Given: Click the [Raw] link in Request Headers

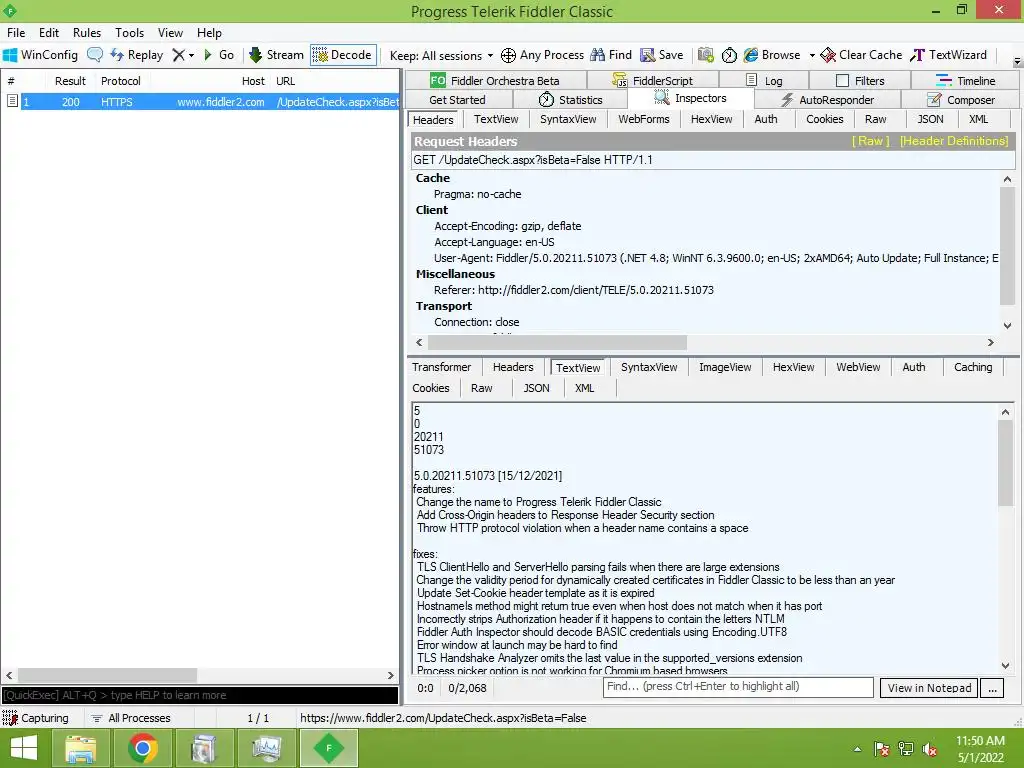Looking at the screenshot, I should click(x=871, y=141).
